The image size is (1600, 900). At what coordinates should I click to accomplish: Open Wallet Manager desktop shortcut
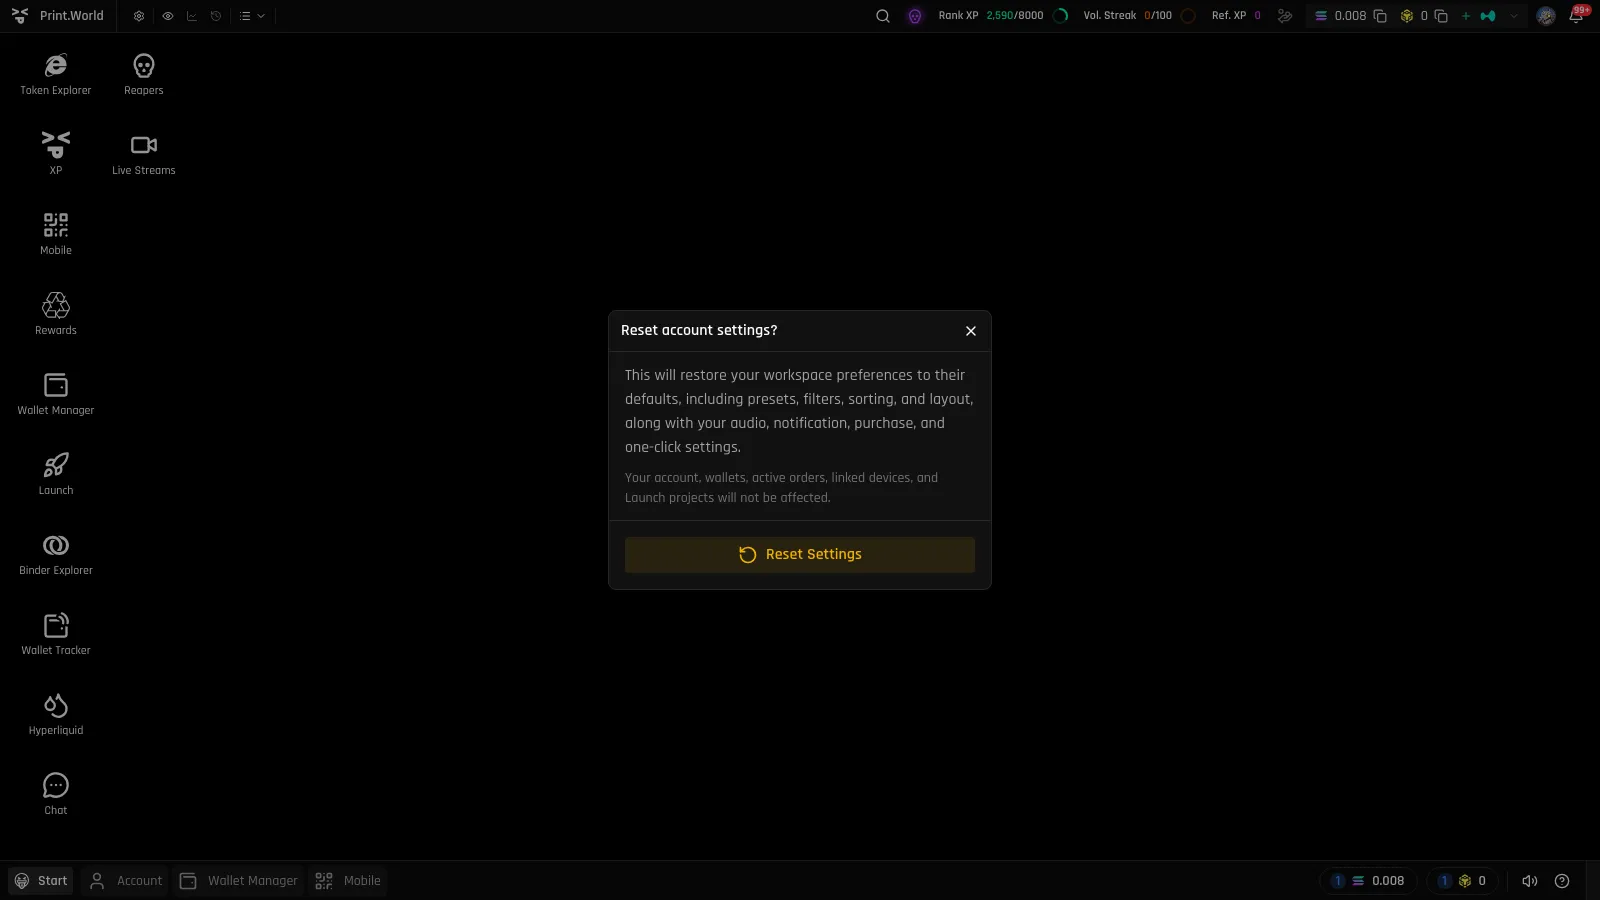56,394
